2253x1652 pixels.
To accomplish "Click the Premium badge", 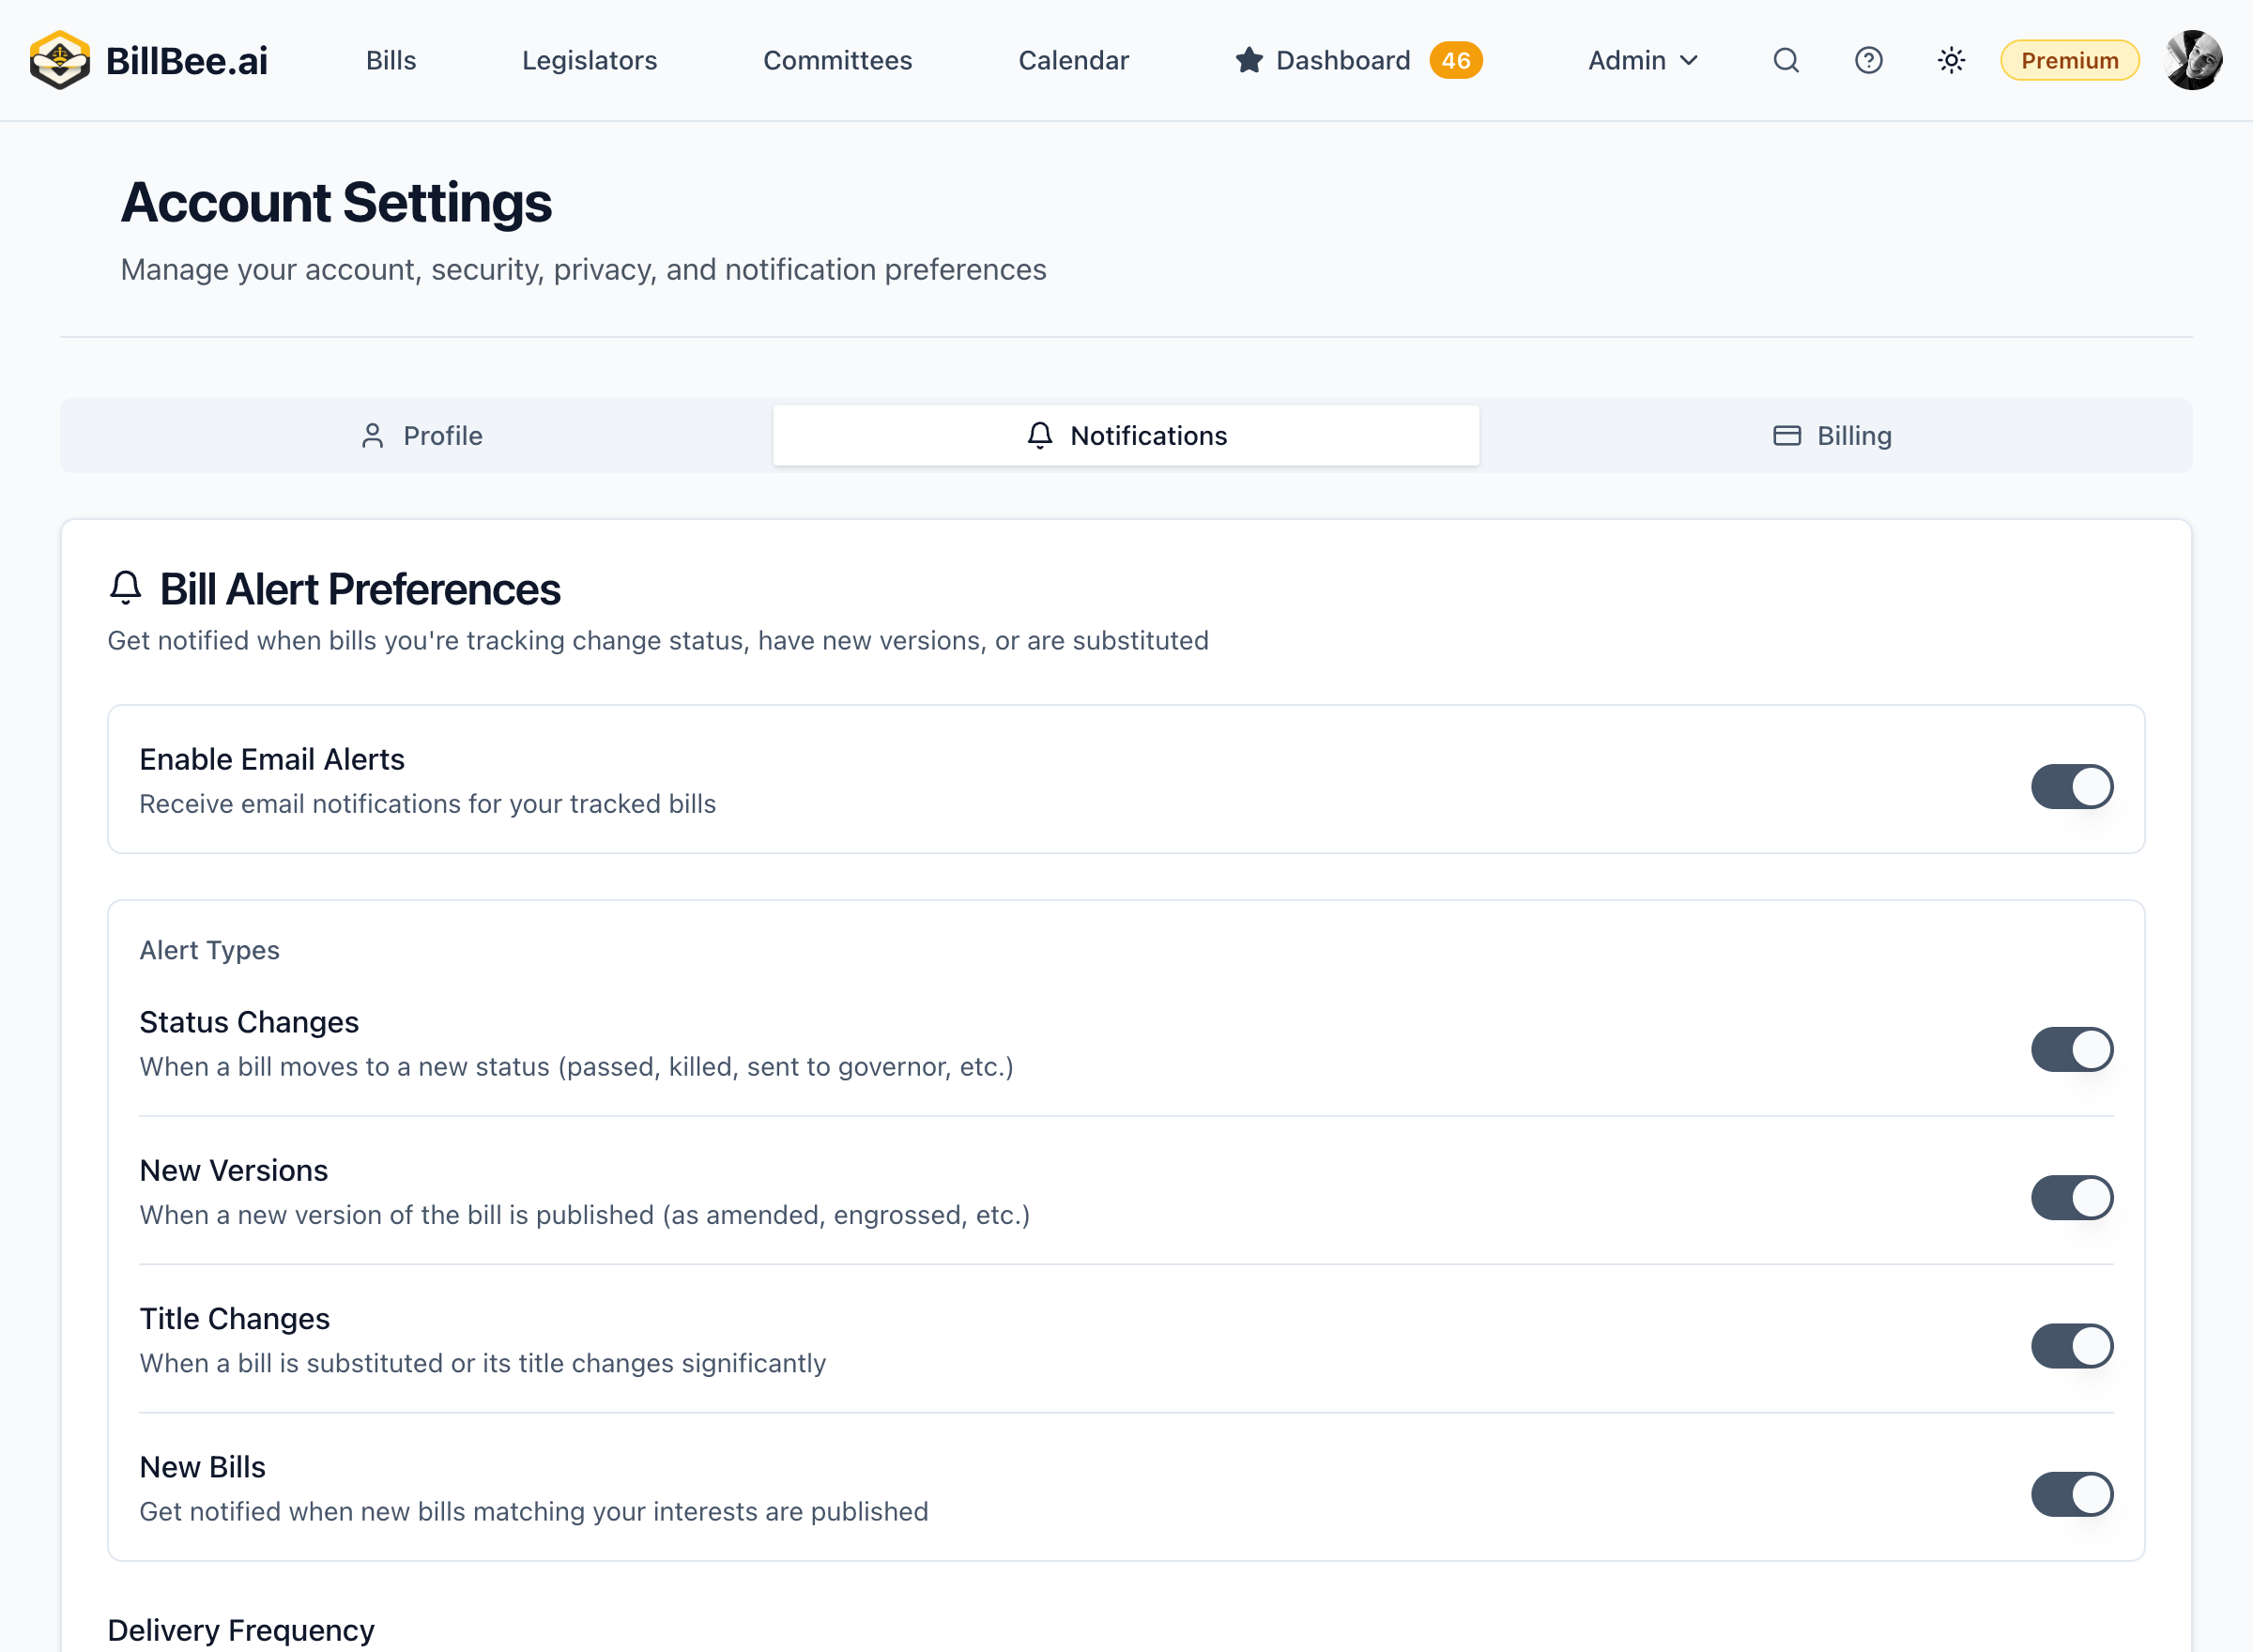I will click(2069, 60).
